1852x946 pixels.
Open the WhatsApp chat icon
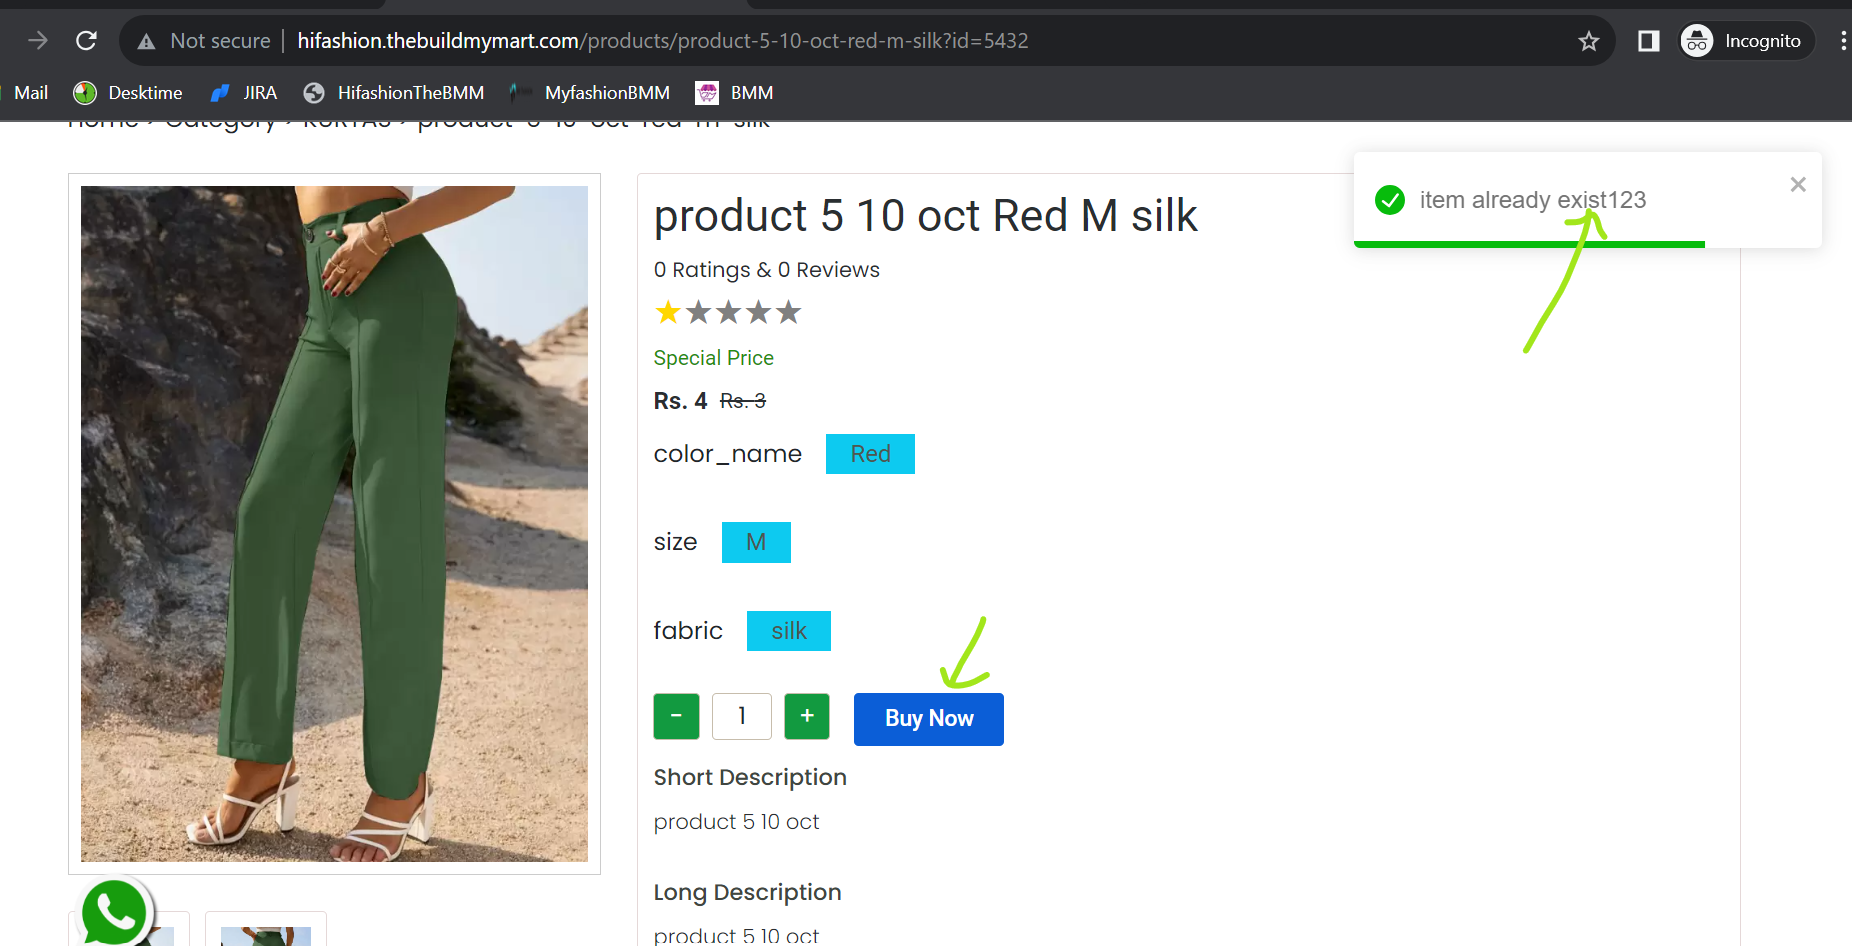(x=115, y=912)
